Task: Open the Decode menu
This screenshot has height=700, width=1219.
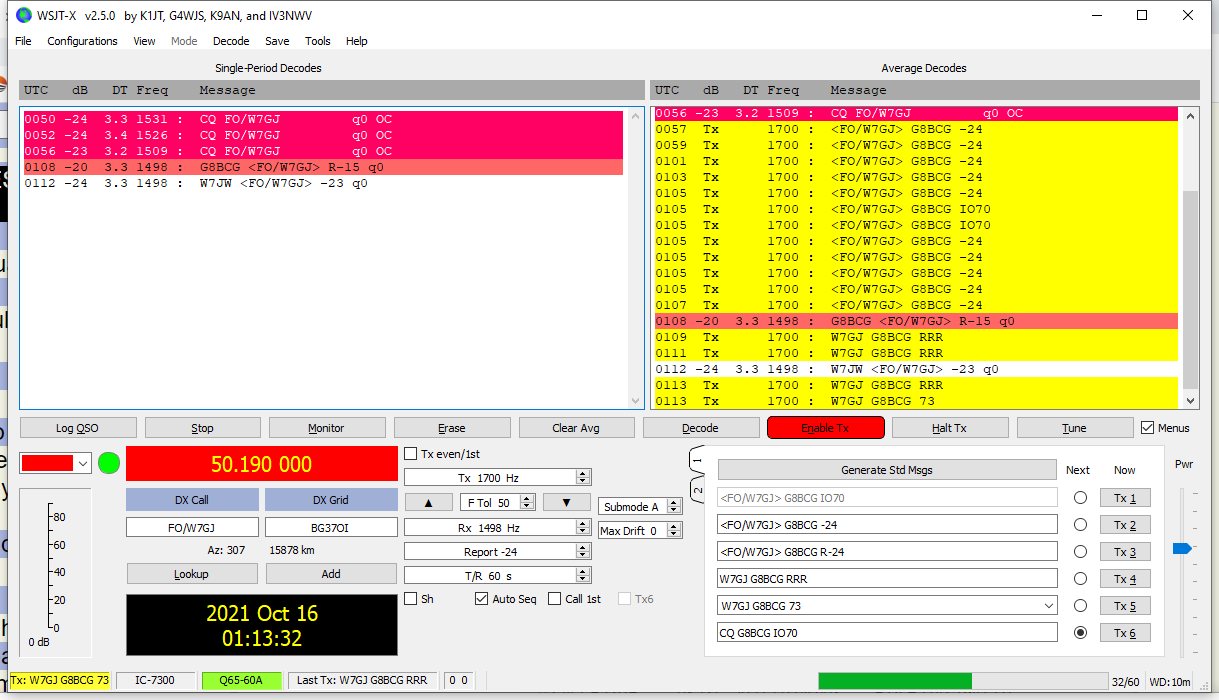Action: pos(231,41)
